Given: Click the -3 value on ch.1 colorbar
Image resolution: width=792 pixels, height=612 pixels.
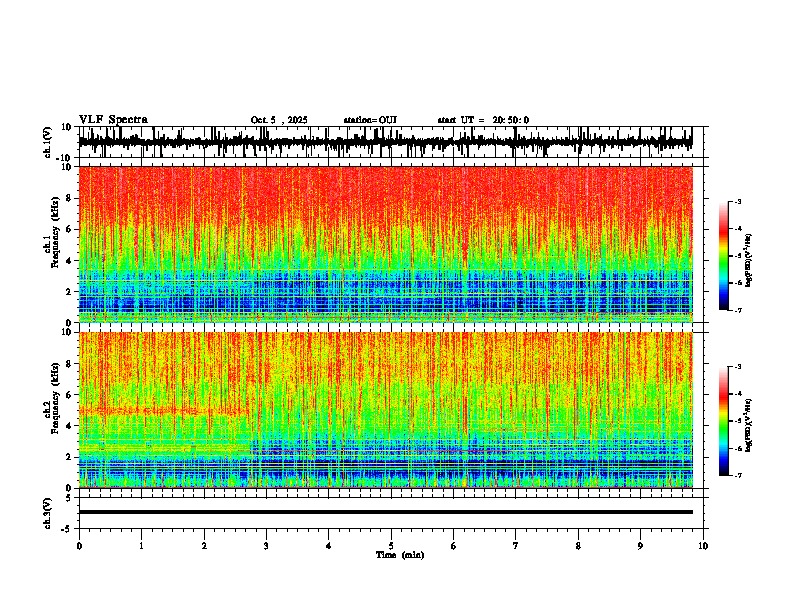Looking at the screenshot, I should (x=738, y=202).
